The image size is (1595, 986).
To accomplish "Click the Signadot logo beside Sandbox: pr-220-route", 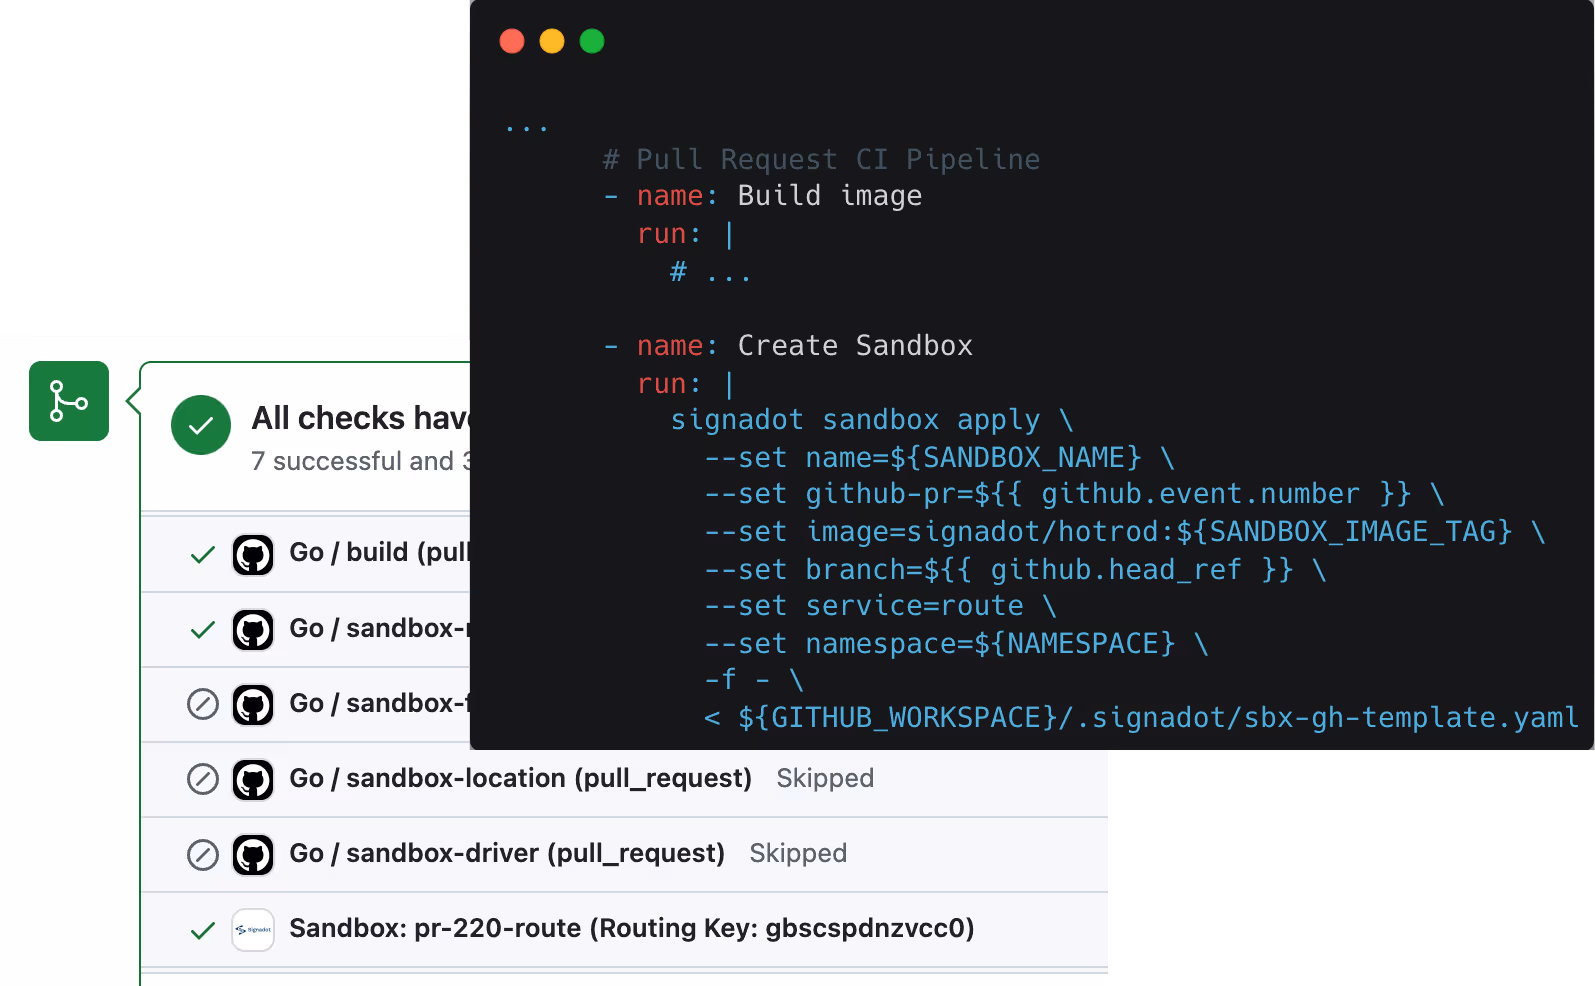I will [x=253, y=929].
